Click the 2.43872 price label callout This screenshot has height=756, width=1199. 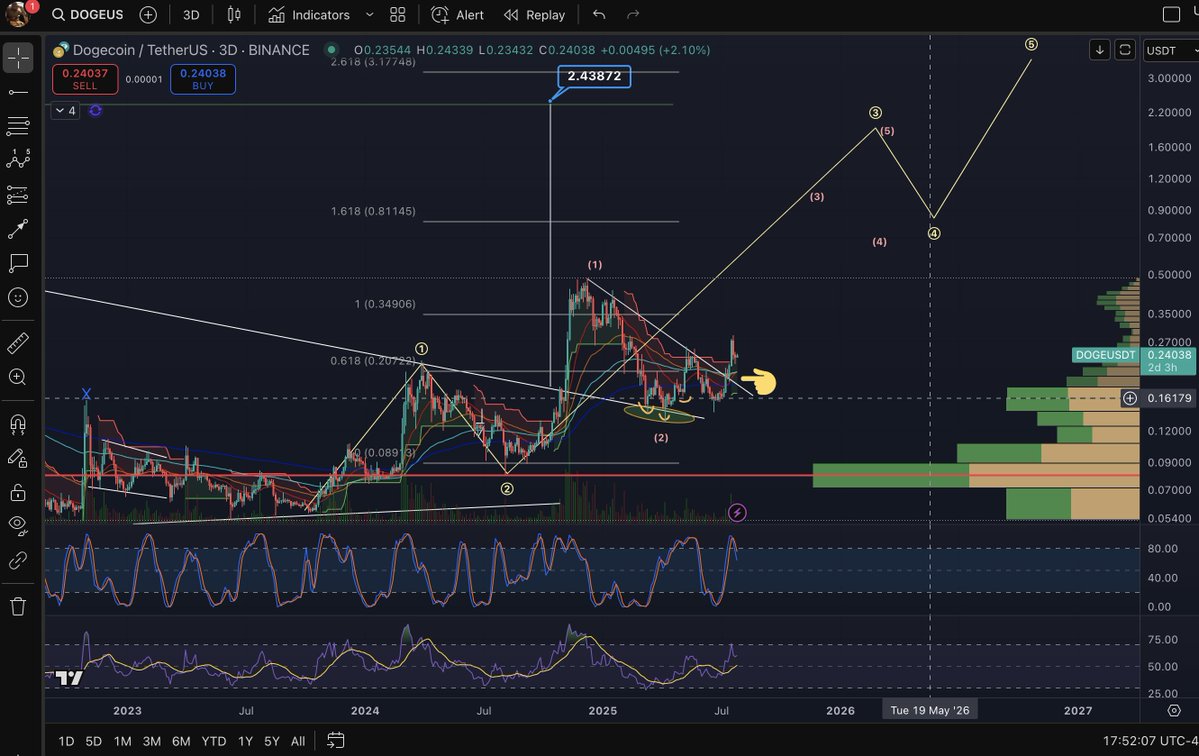pyautogui.click(x=594, y=76)
